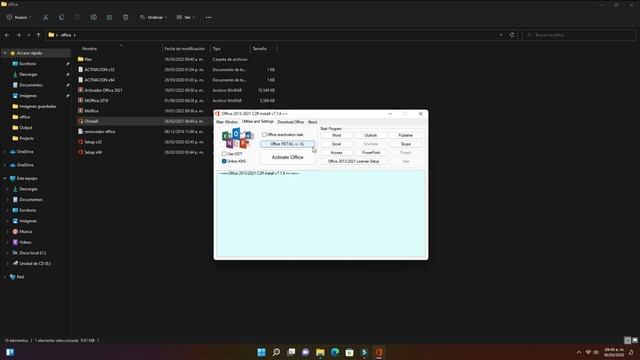Switch to Main Window tab
640x360 pixels.
pyautogui.click(x=227, y=122)
